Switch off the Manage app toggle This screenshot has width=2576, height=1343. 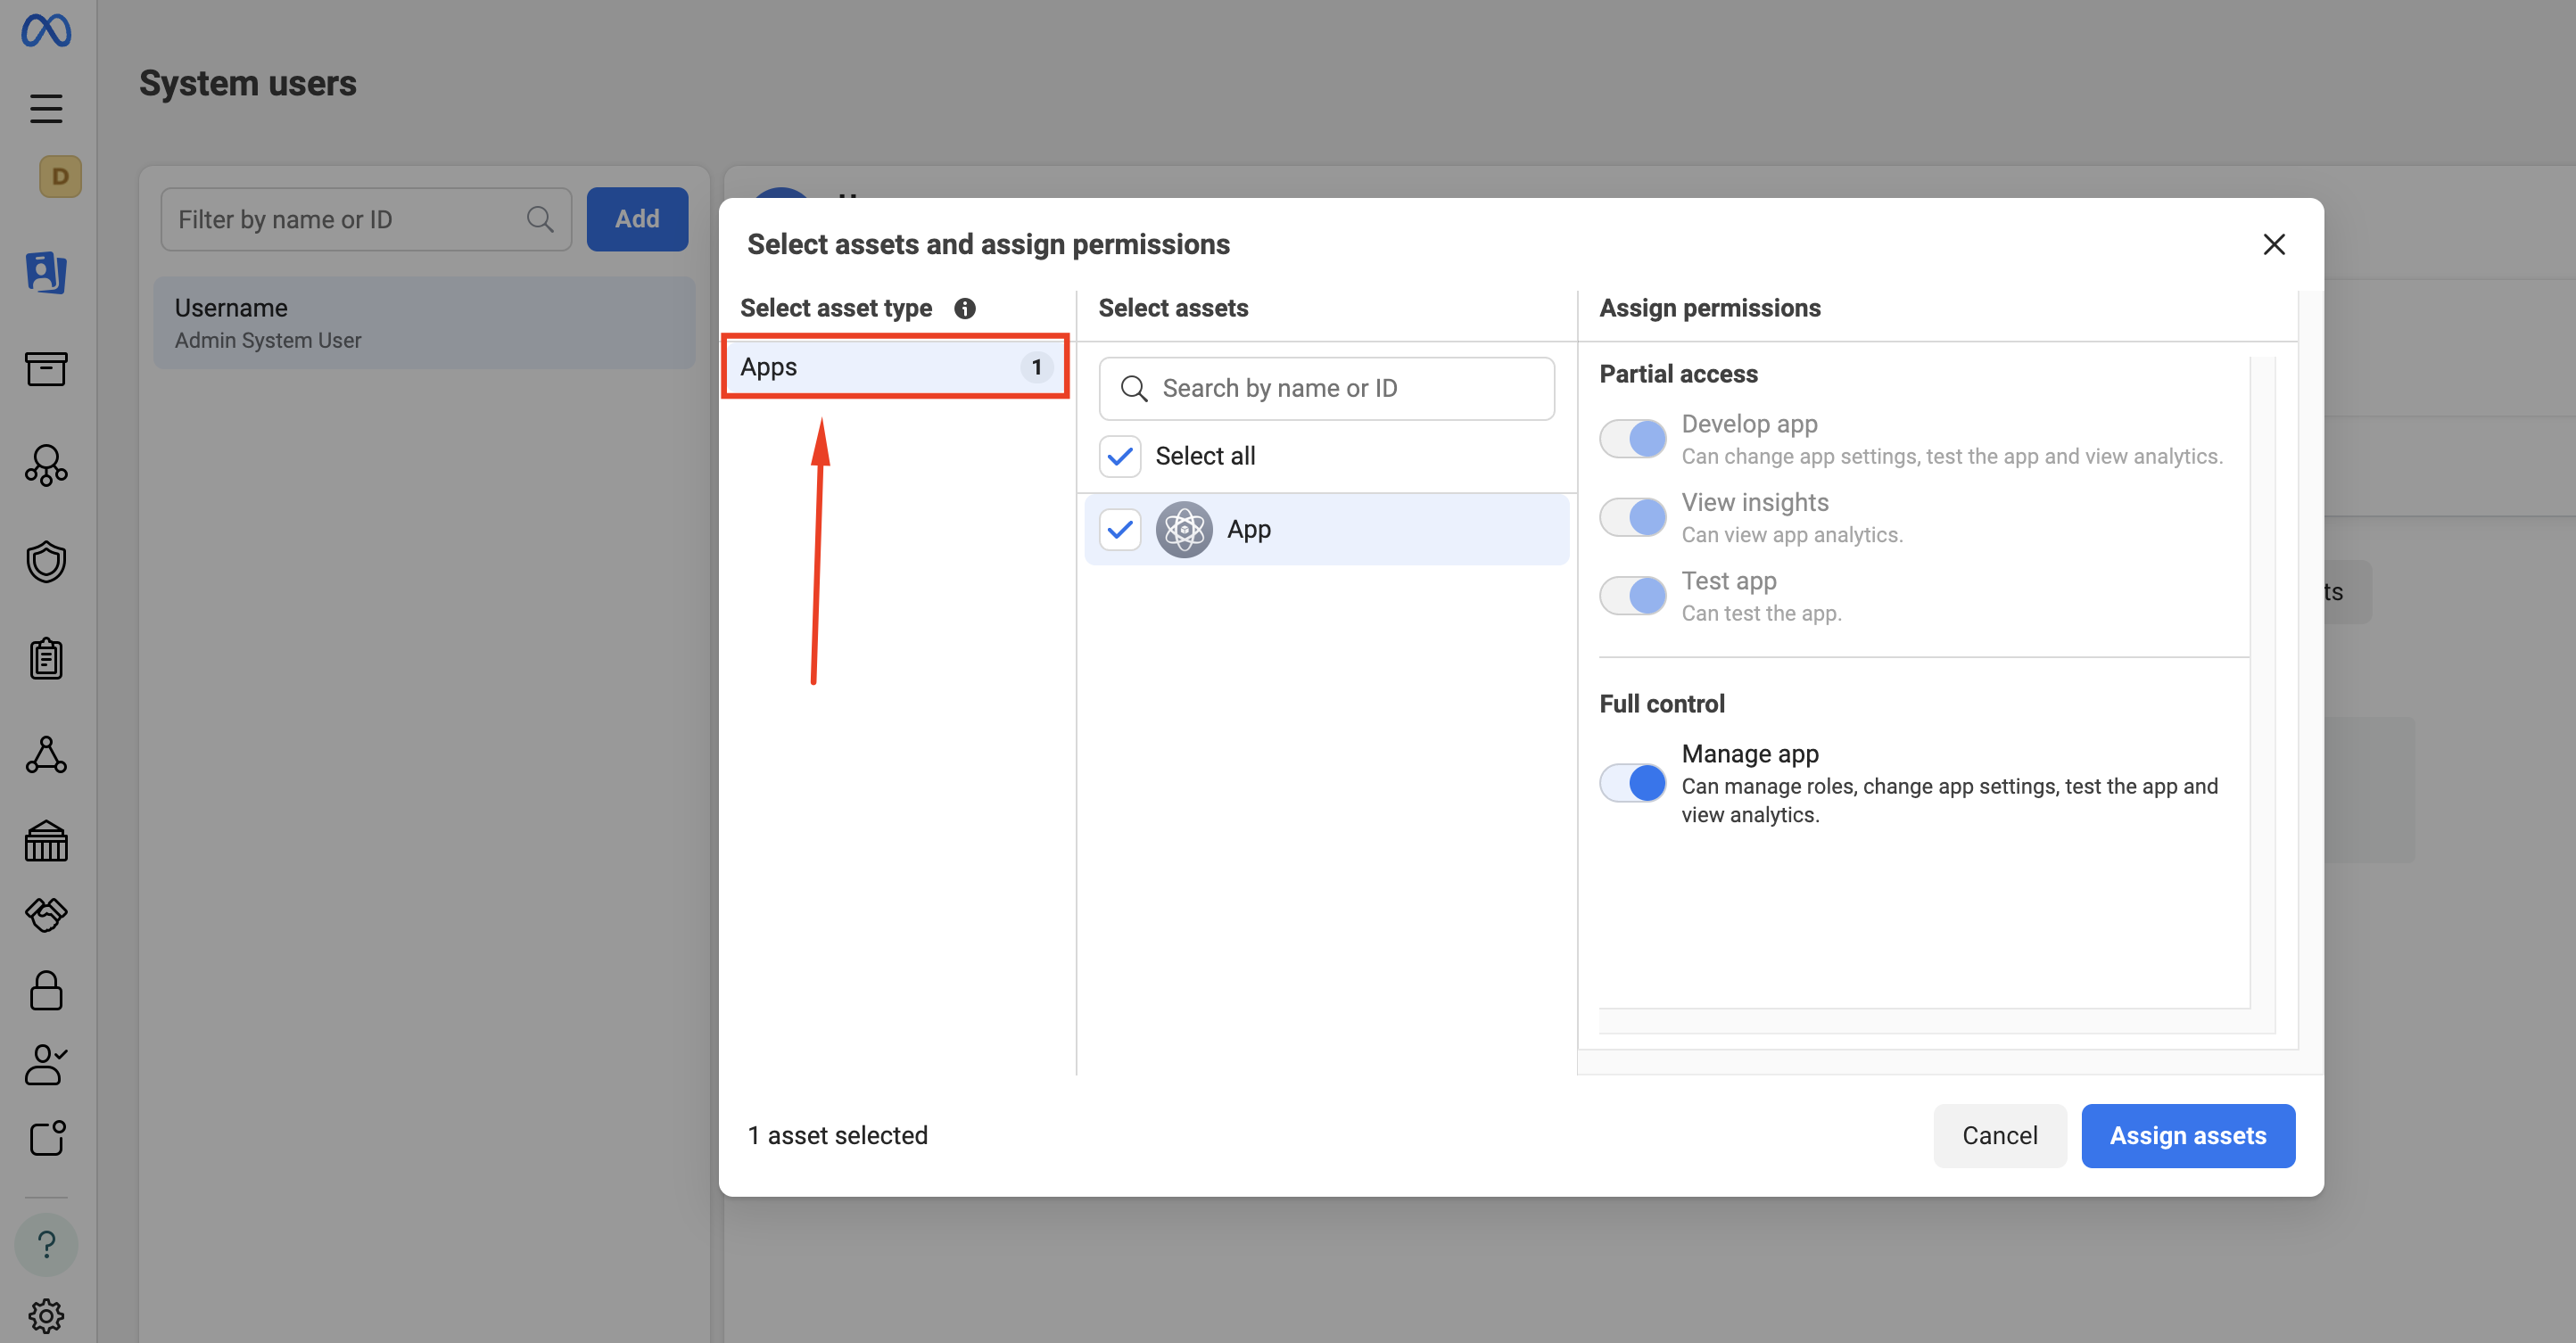click(1633, 783)
